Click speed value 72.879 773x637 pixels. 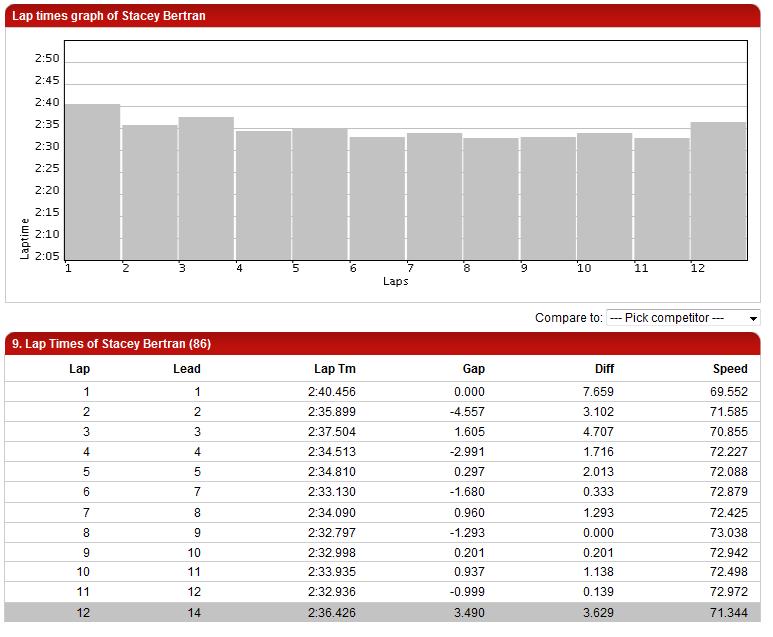pyautogui.click(x=729, y=492)
